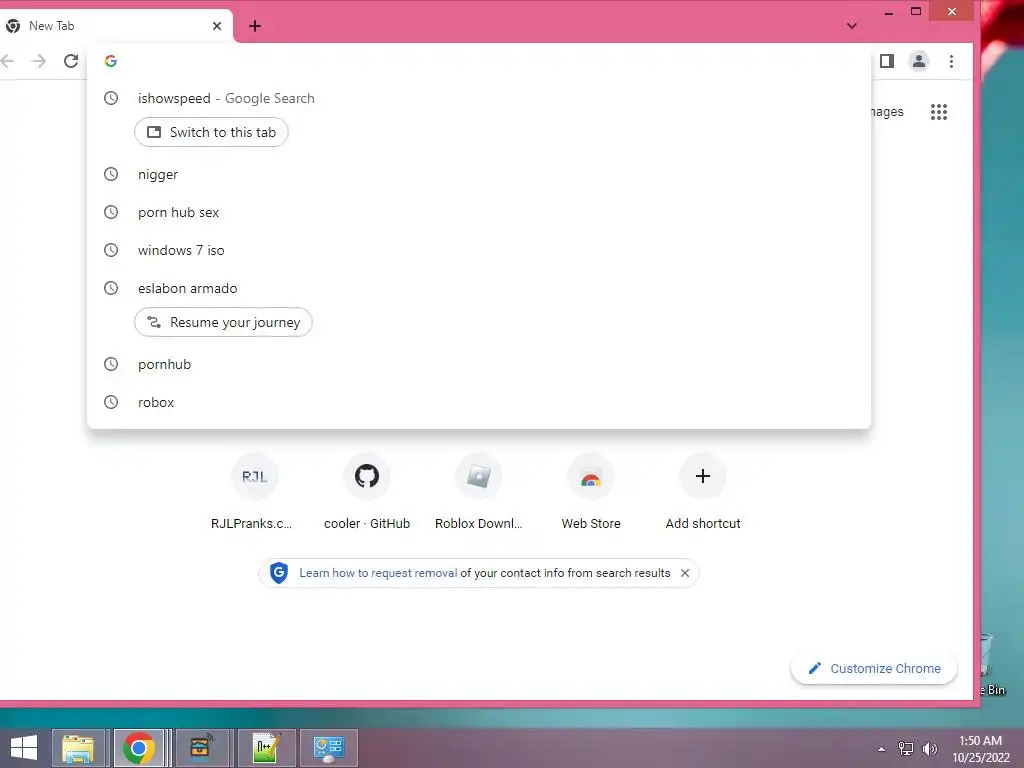Click the Chrome taskbar icon
Image resolution: width=1024 pixels, height=768 pixels.
(x=139, y=748)
